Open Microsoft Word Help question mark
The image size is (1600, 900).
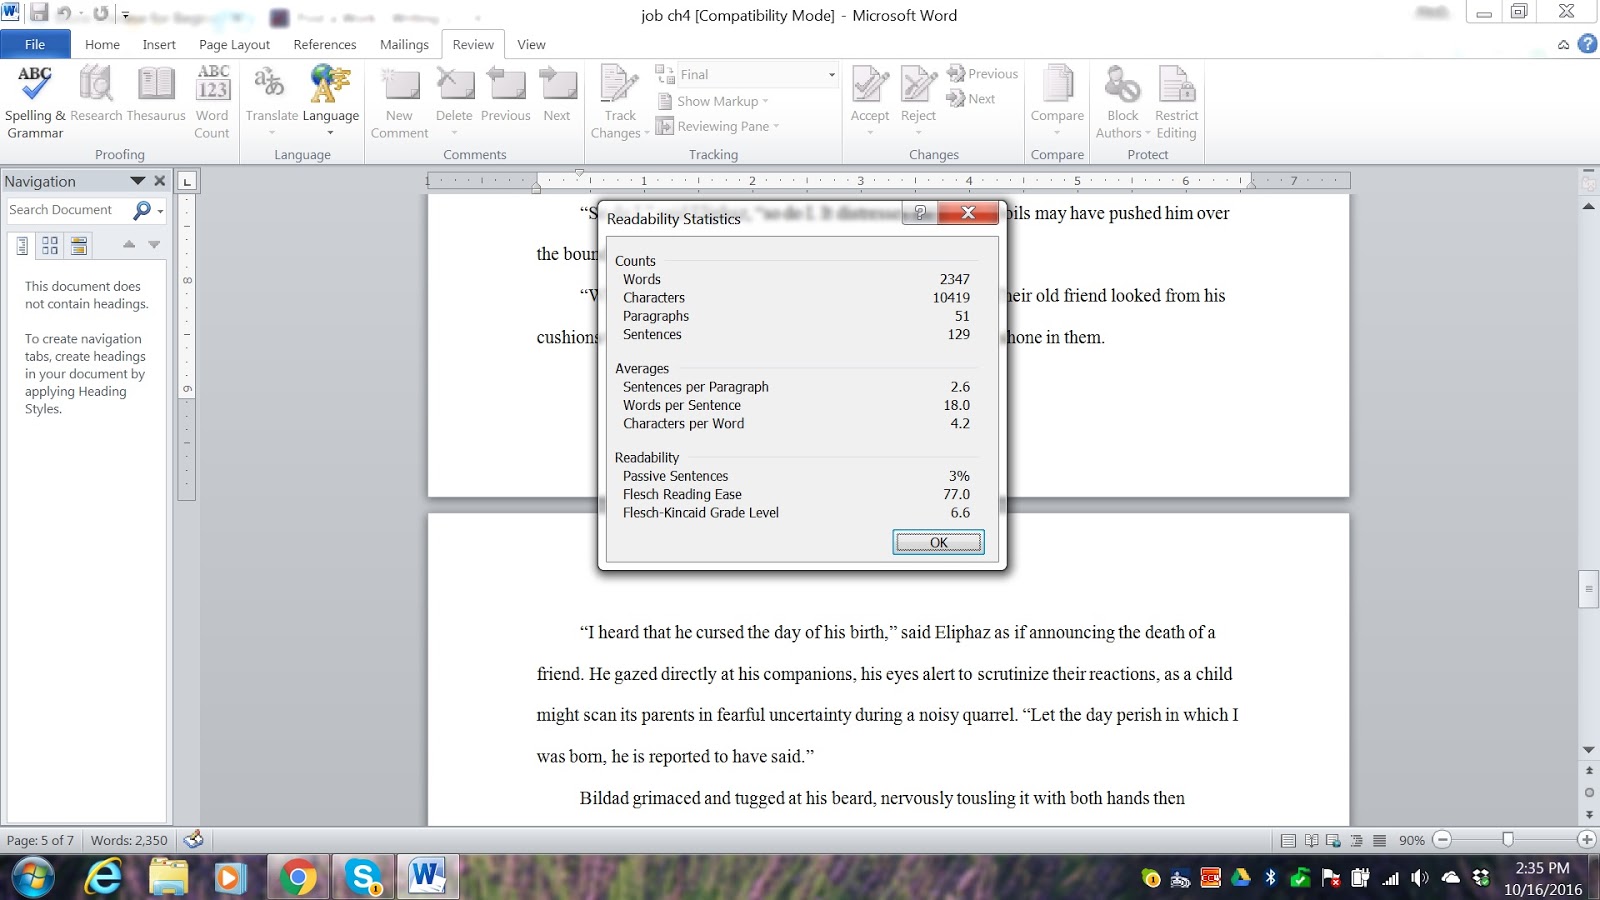1587,44
